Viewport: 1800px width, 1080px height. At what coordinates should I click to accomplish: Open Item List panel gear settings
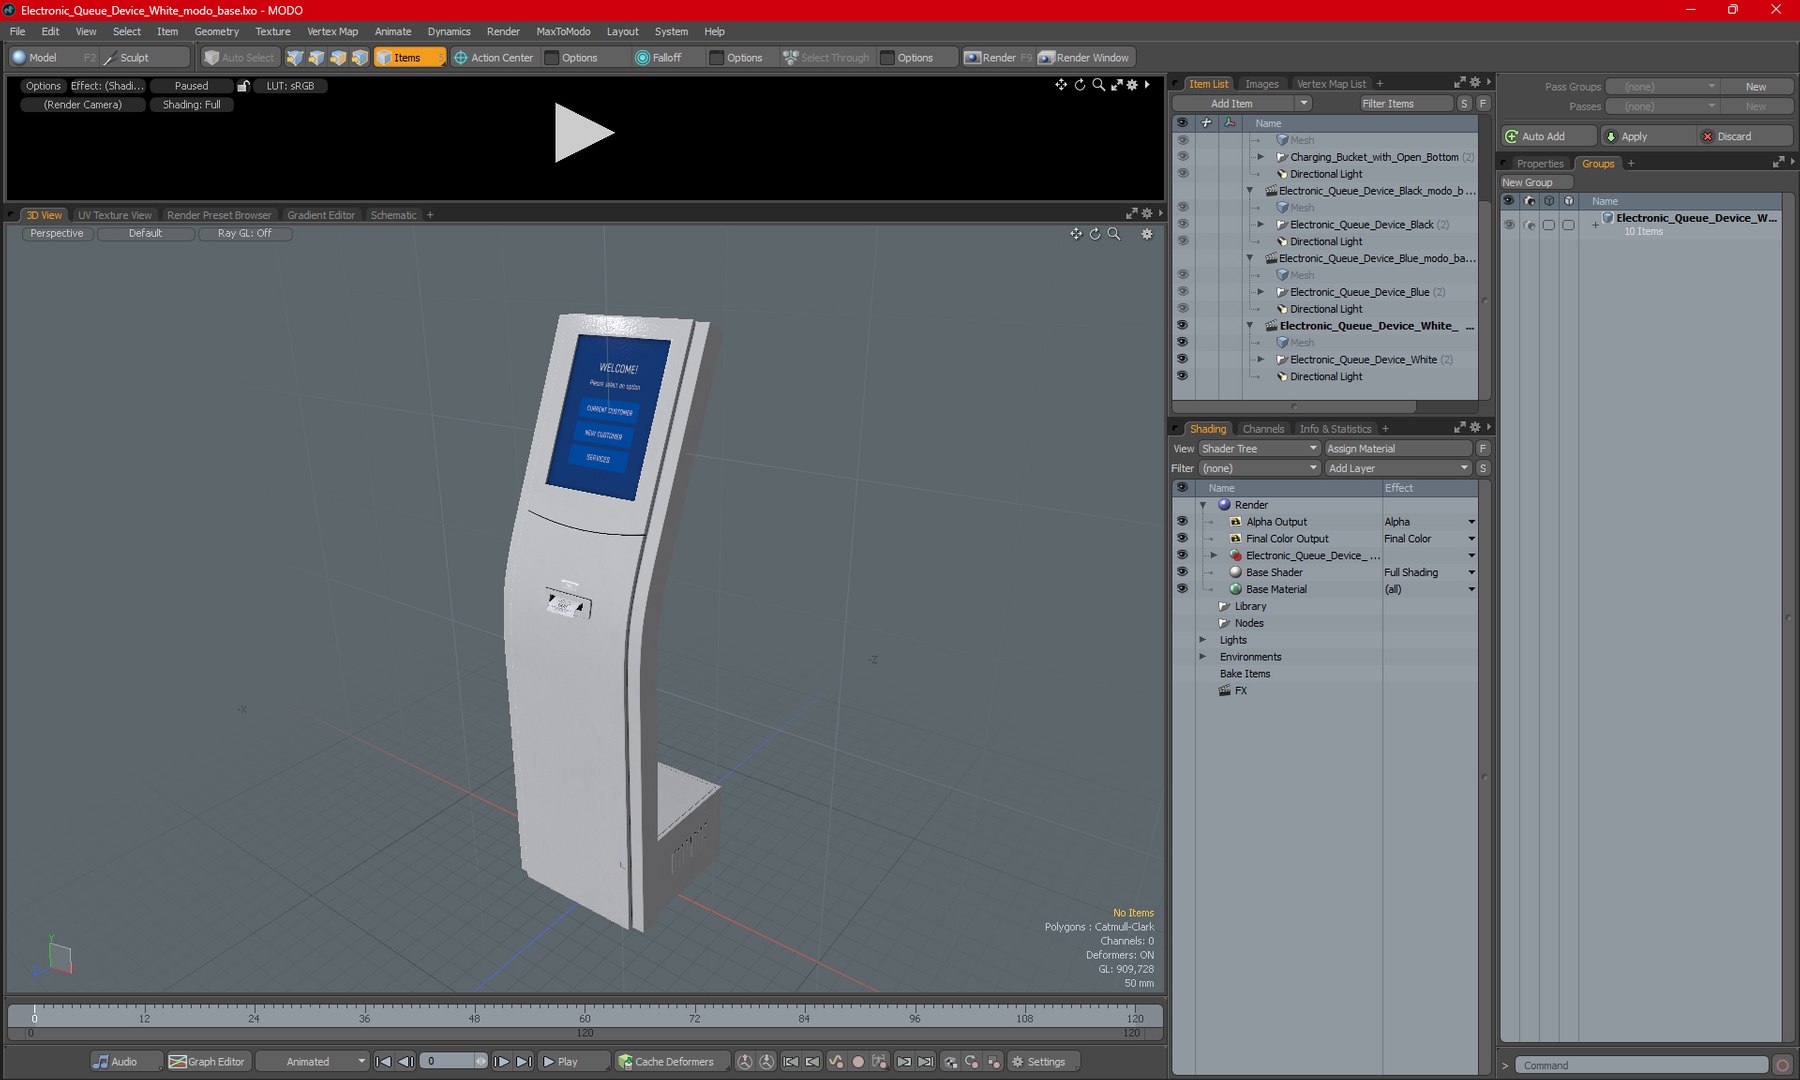click(x=1475, y=83)
